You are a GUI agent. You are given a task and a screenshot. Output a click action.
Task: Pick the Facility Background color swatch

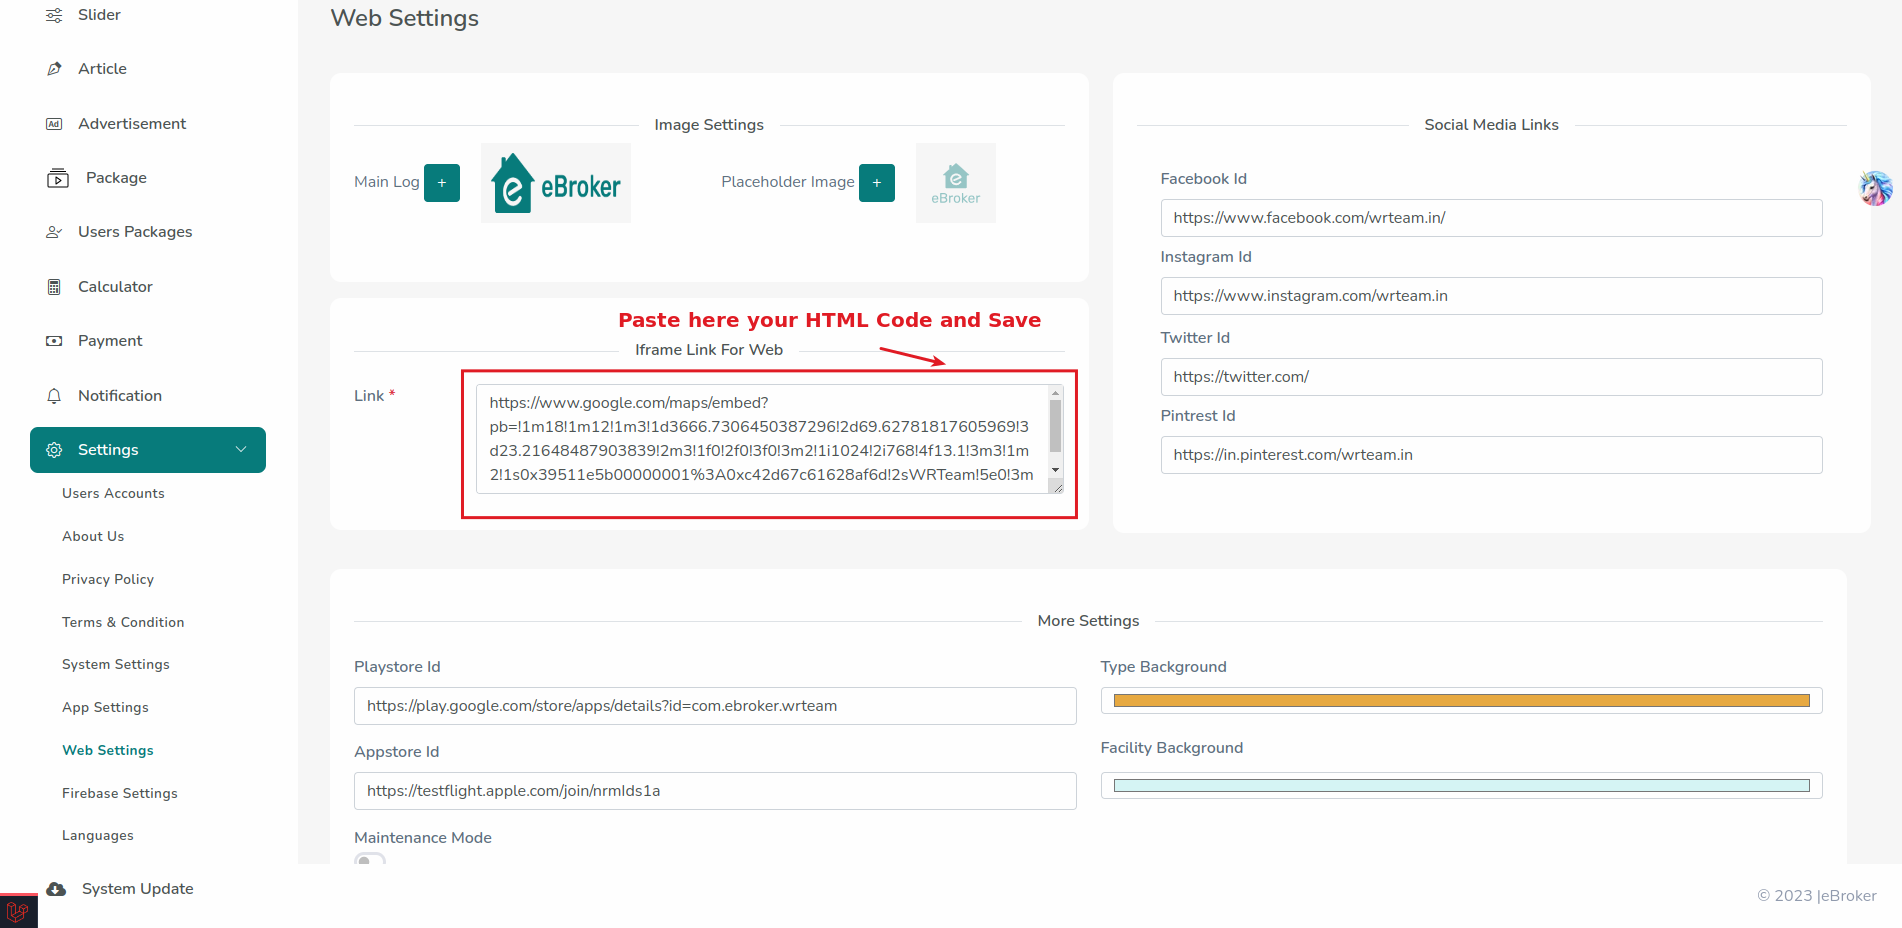point(1461,786)
